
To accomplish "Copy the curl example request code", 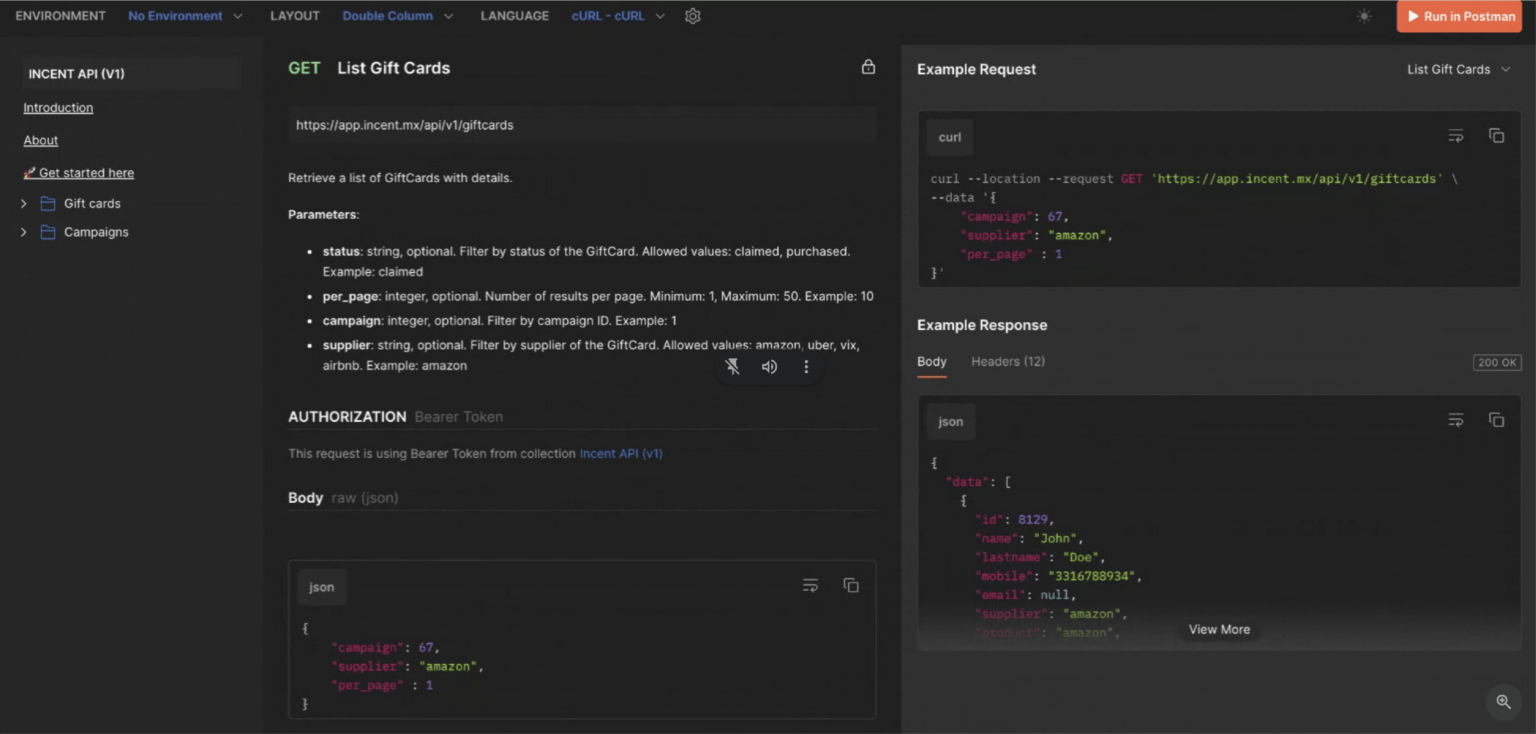I will click(x=1496, y=136).
